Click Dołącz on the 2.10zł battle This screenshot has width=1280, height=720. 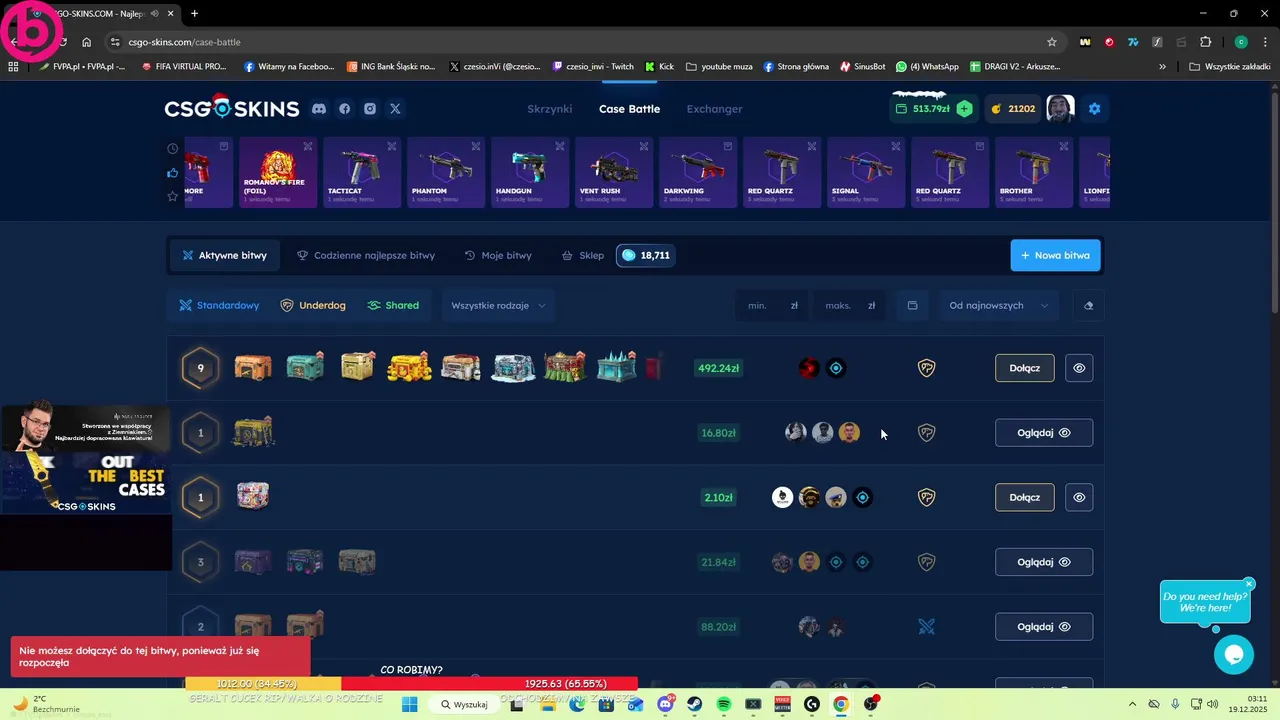click(1024, 497)
